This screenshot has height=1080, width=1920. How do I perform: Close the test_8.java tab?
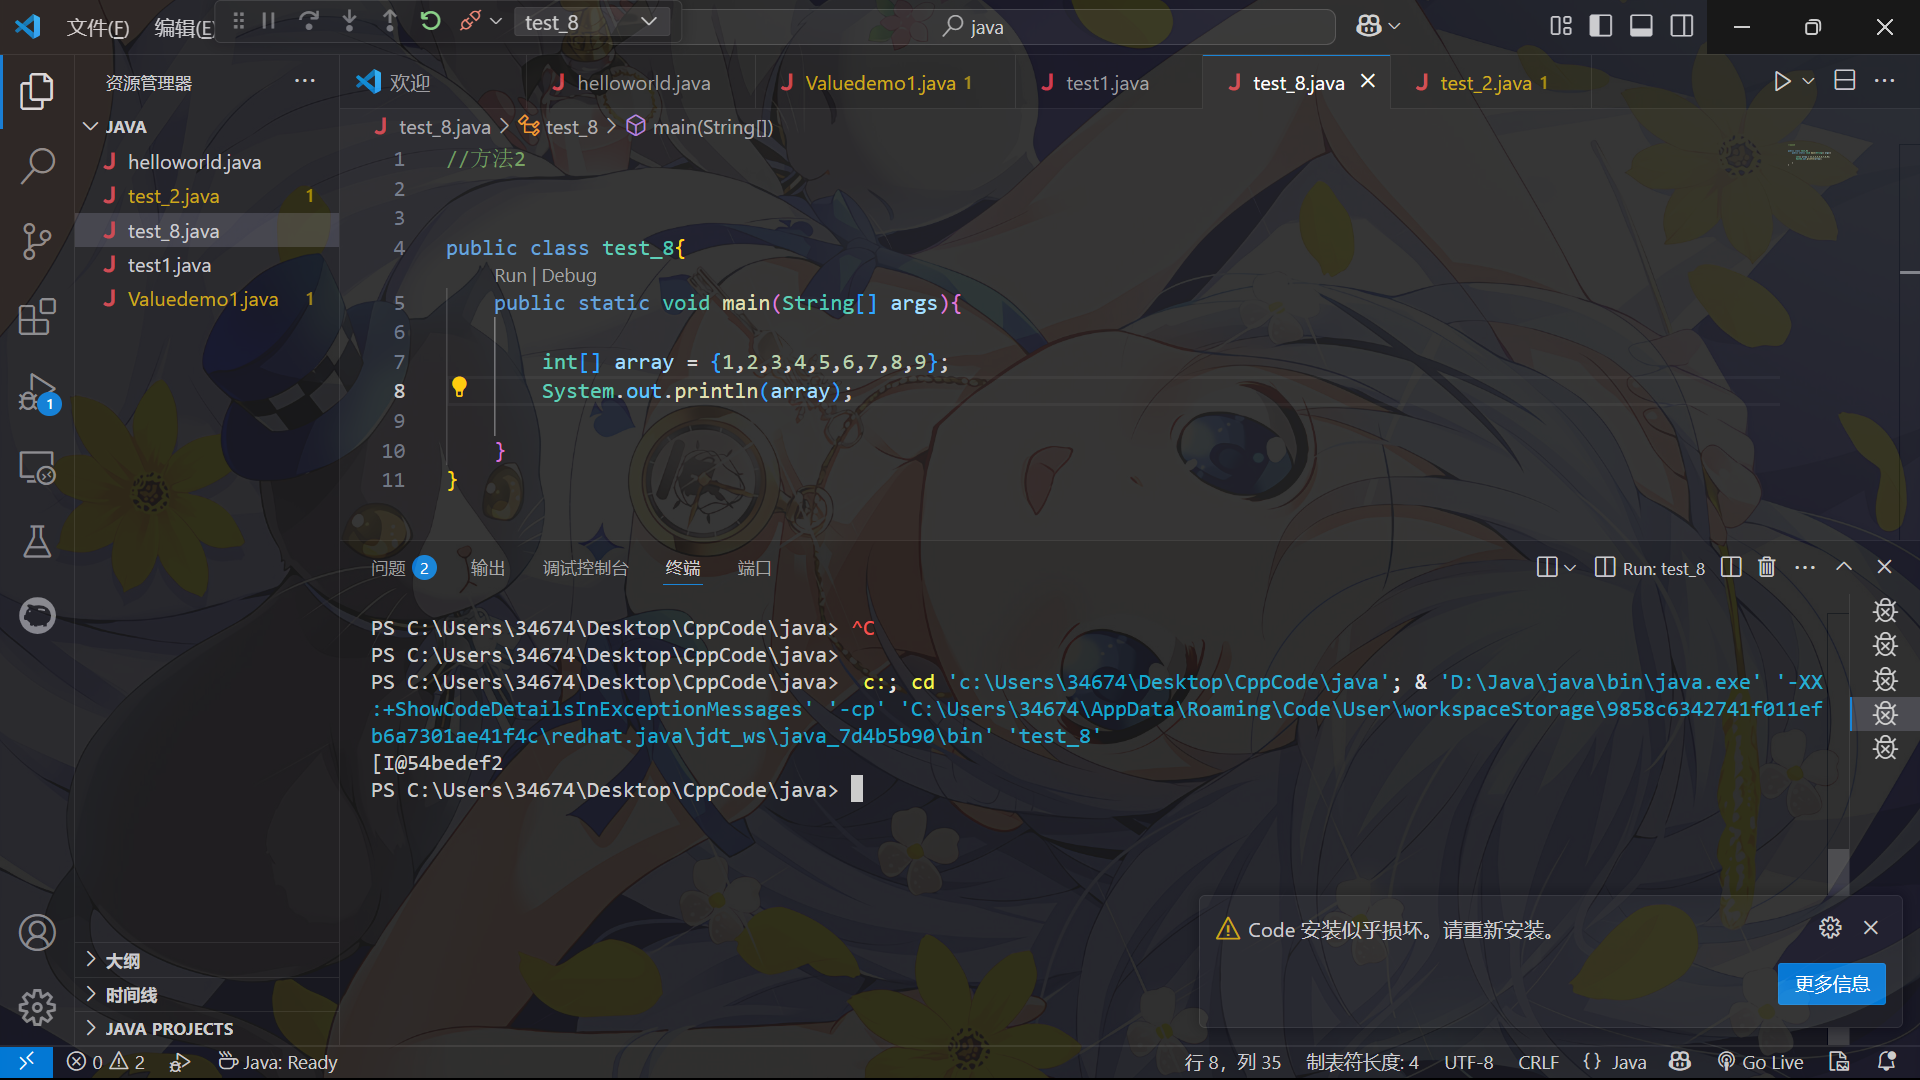coord(1368,81)
